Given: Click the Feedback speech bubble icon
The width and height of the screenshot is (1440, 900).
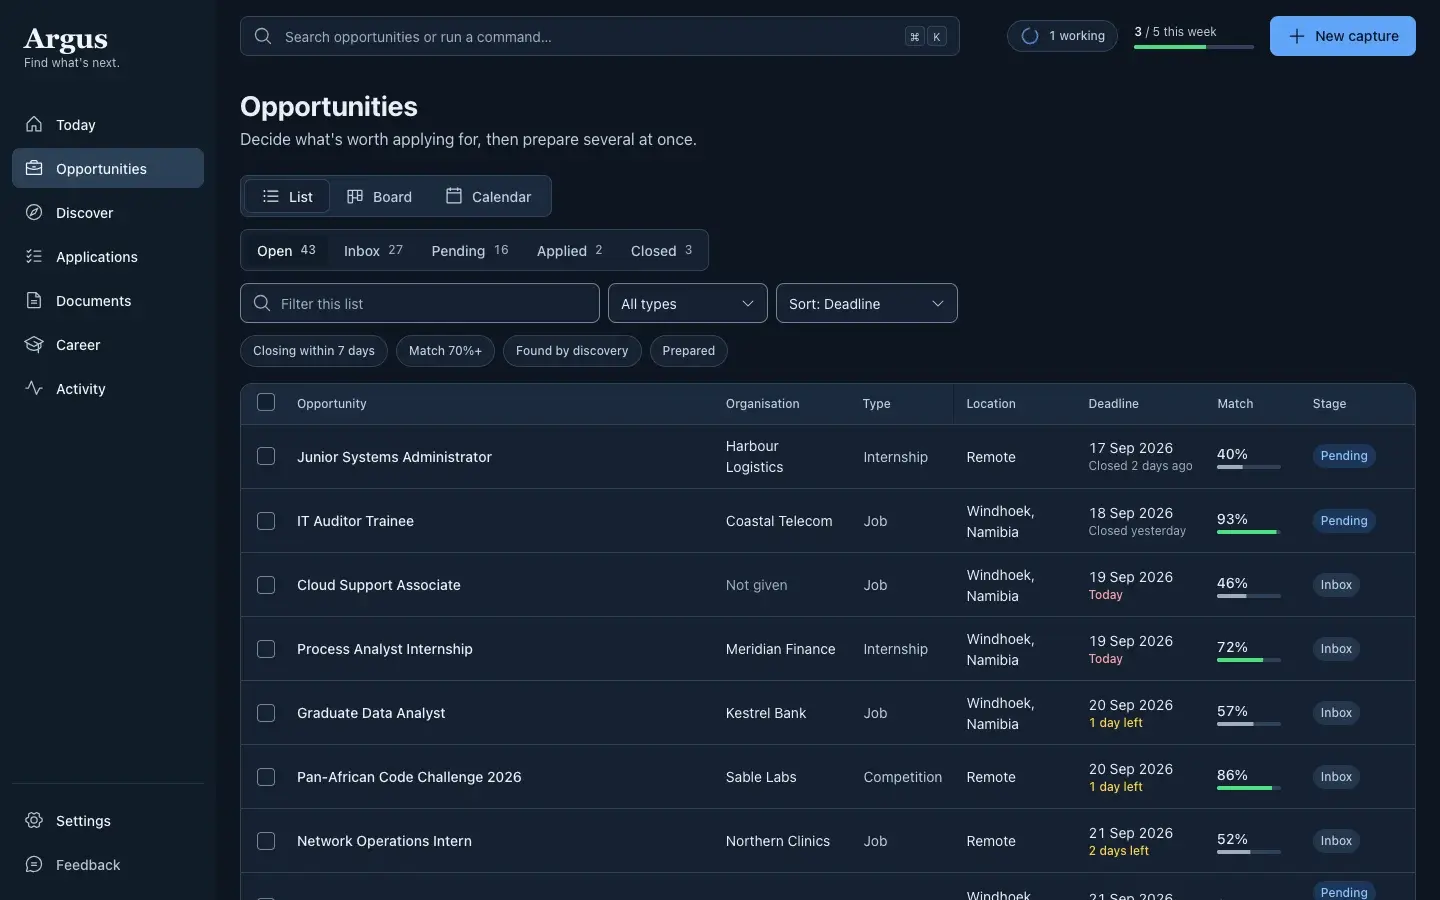Looking at the screenshot, I should point(34,864).
